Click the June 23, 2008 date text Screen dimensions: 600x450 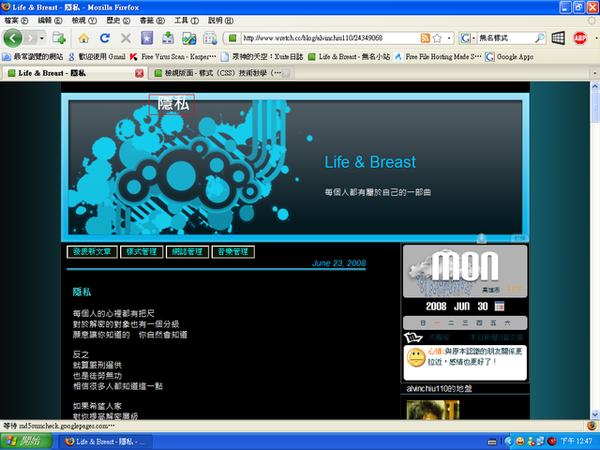[x=339, y=263]
